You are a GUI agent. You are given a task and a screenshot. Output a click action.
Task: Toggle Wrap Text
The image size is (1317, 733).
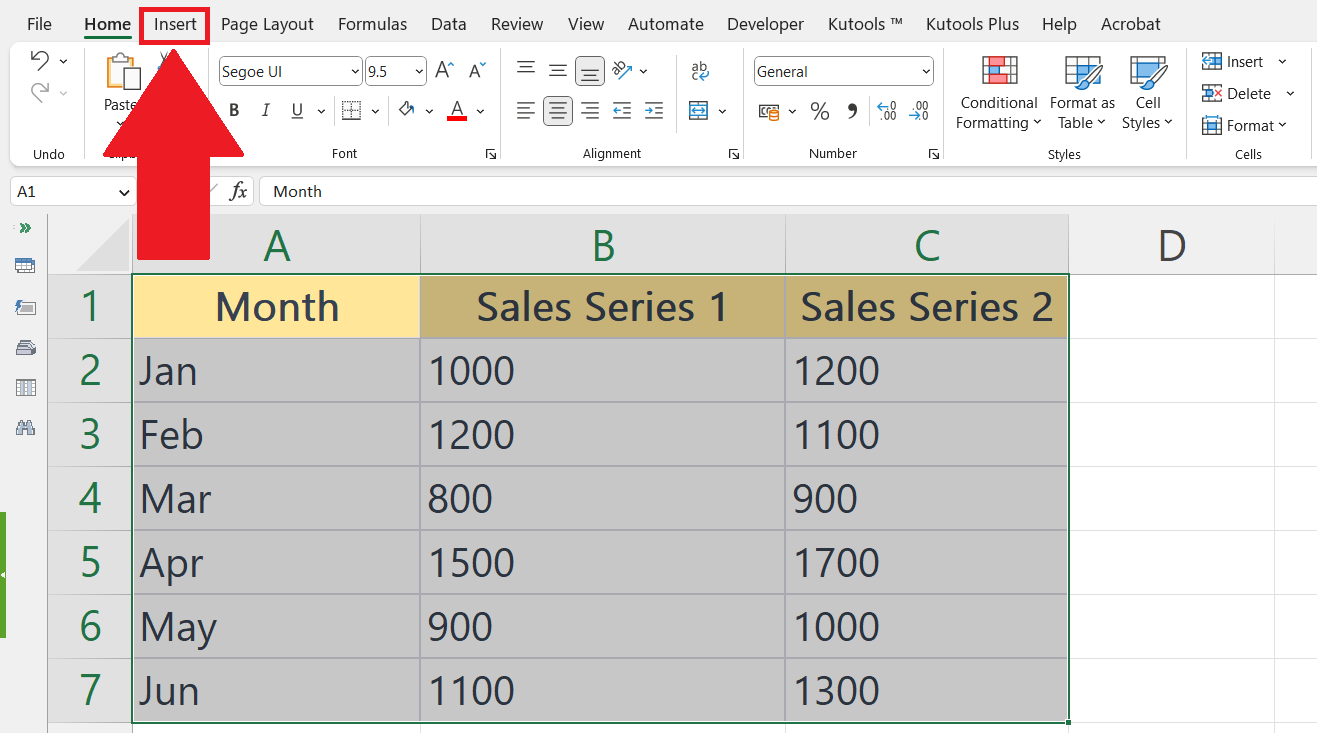[700, 70]
